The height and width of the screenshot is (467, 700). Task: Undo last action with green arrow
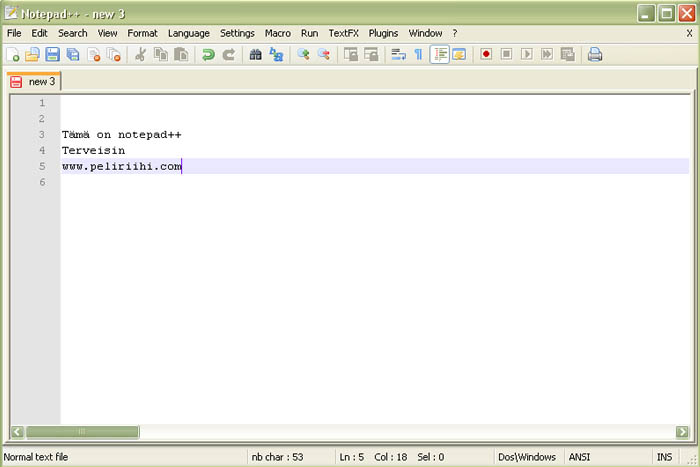click(208, 54)
